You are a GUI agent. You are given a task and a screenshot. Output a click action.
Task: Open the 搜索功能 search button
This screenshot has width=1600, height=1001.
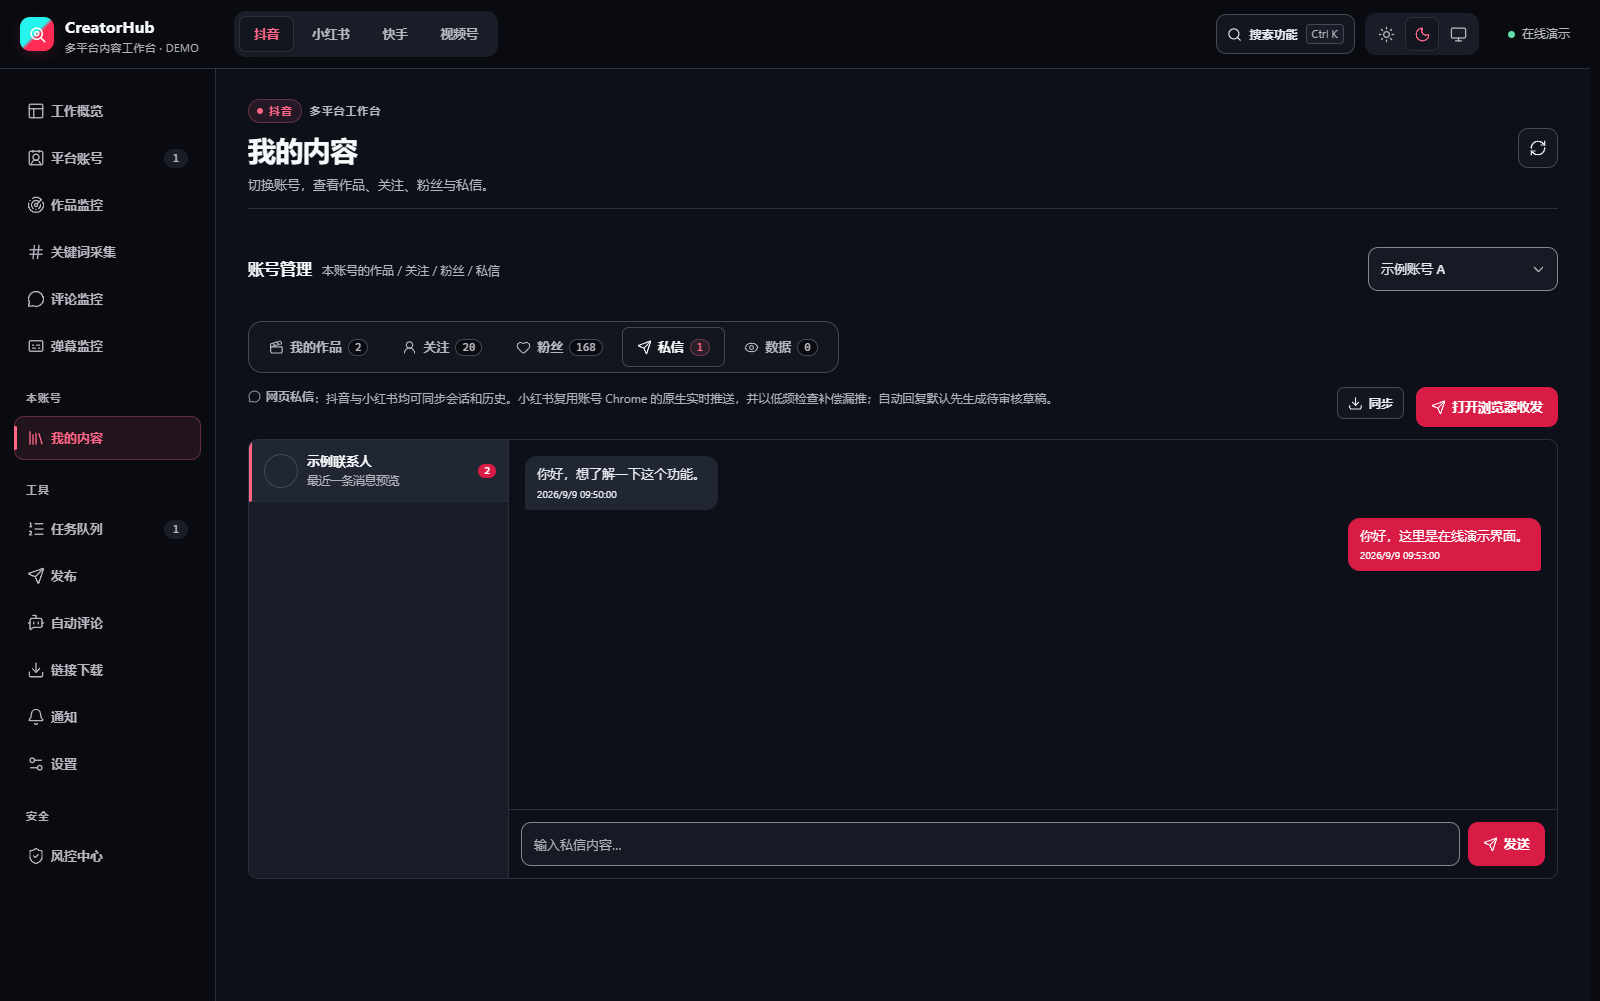point(1285,34)
